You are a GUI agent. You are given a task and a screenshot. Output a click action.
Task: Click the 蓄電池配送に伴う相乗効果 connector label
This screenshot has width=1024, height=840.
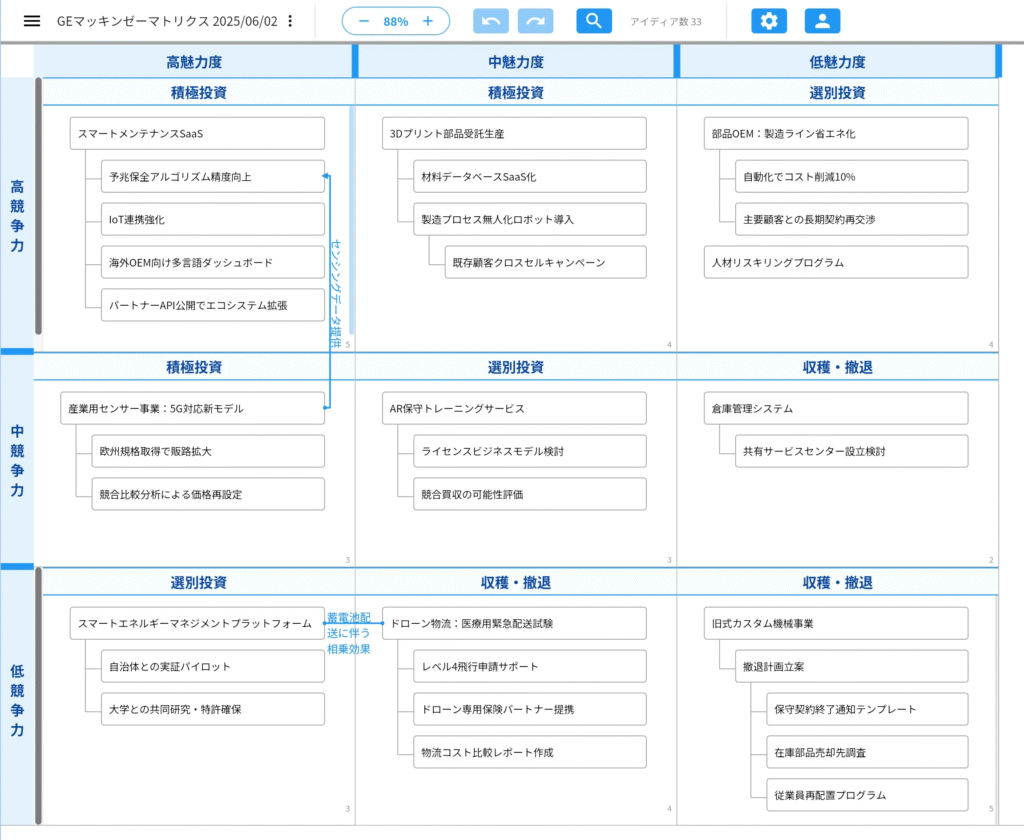(348, 634)
